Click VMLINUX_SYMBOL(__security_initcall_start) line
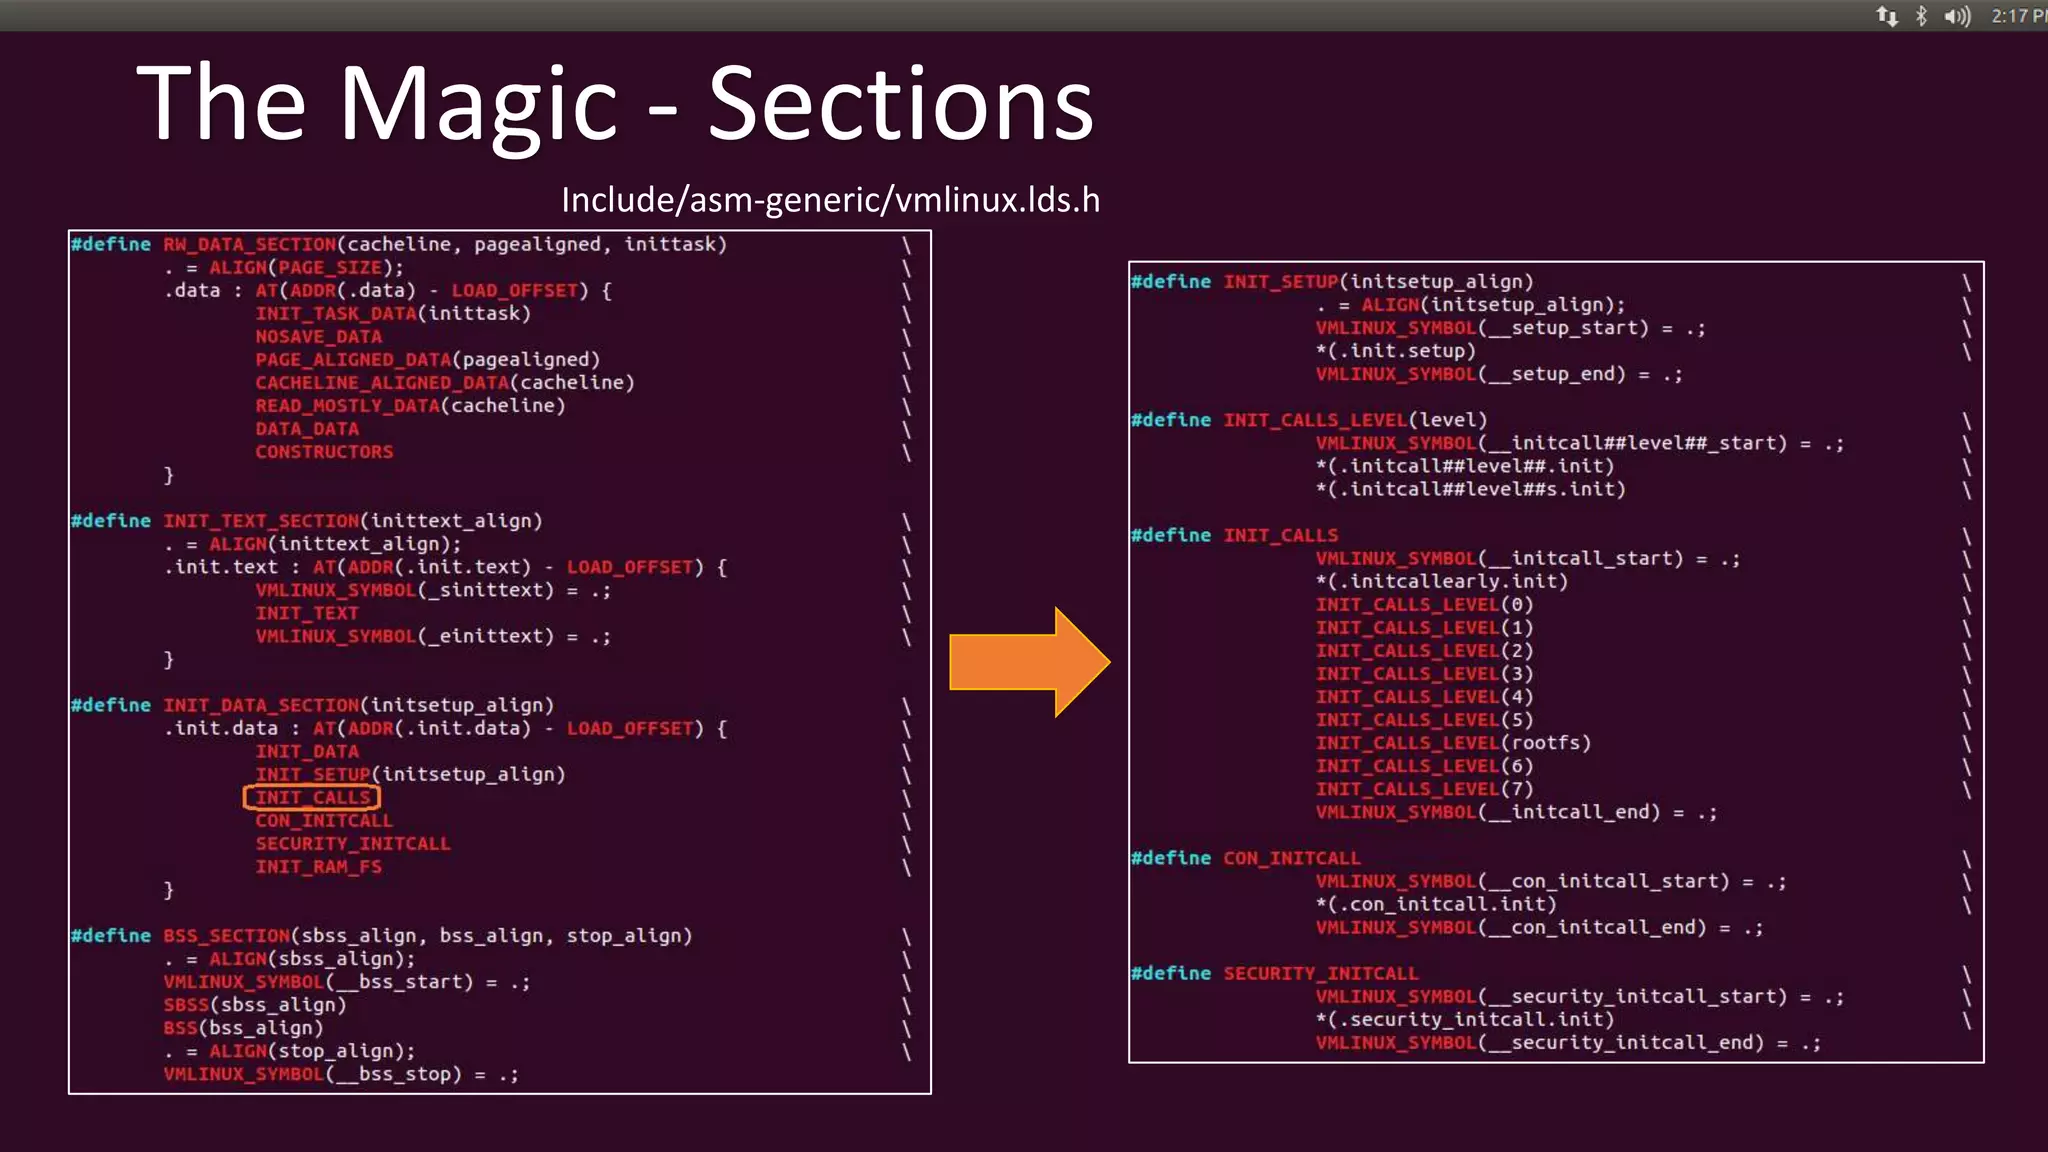The width and height of the screenshot is (2048, 1152). coord(1580,996)
